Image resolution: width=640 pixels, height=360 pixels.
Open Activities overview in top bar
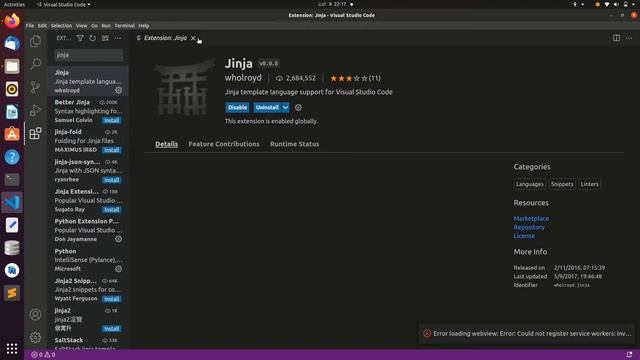(x=14, y=4)
